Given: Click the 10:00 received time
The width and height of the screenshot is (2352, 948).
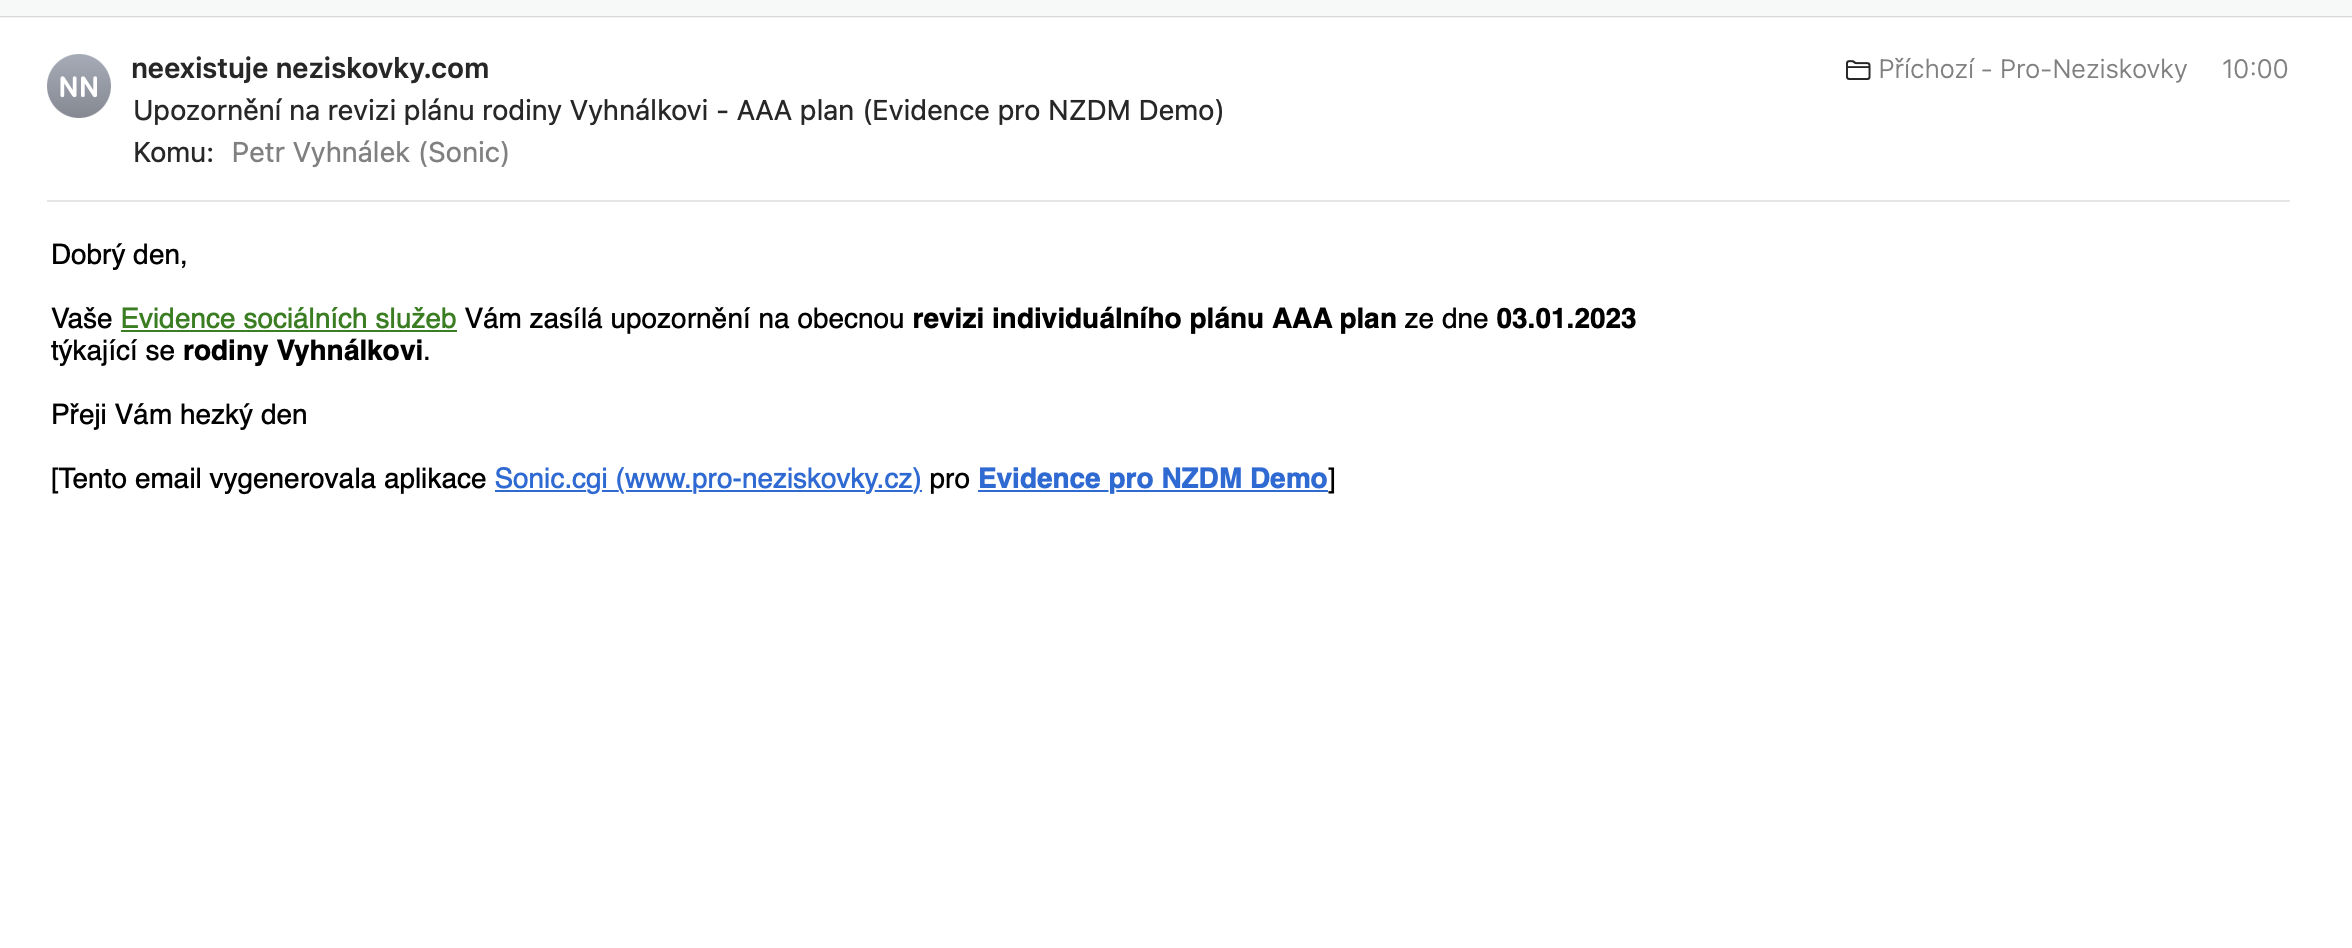Looking at the screenshot, I should point(2254,69).
